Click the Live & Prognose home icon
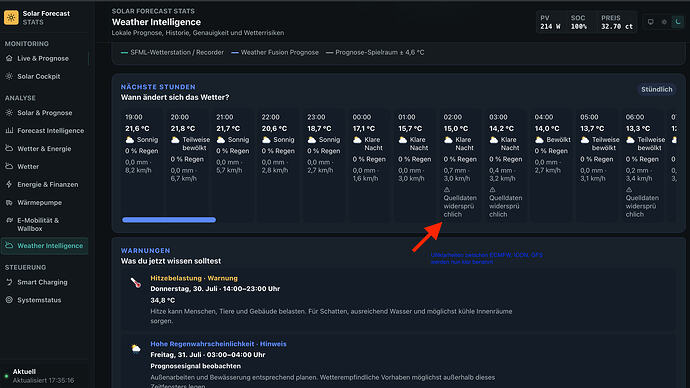This screenshot has height=388, width=690. point(9,58)
